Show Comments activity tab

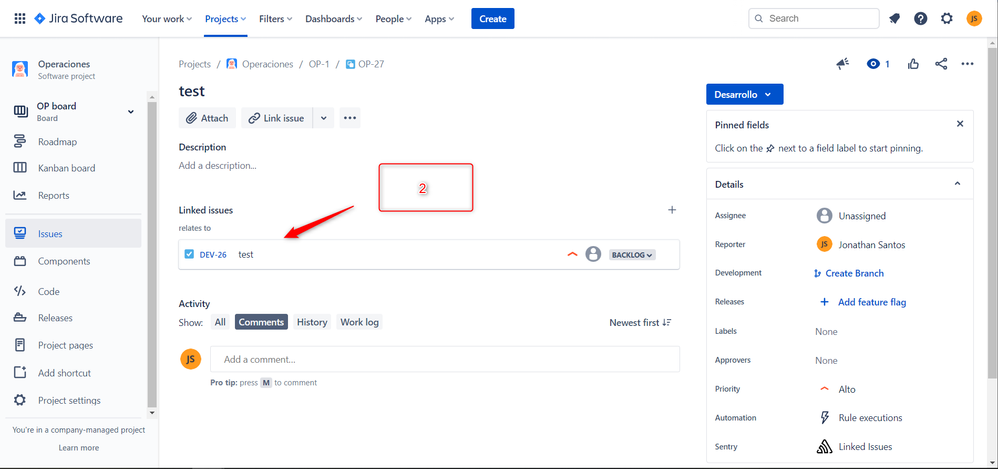[261, 322]
